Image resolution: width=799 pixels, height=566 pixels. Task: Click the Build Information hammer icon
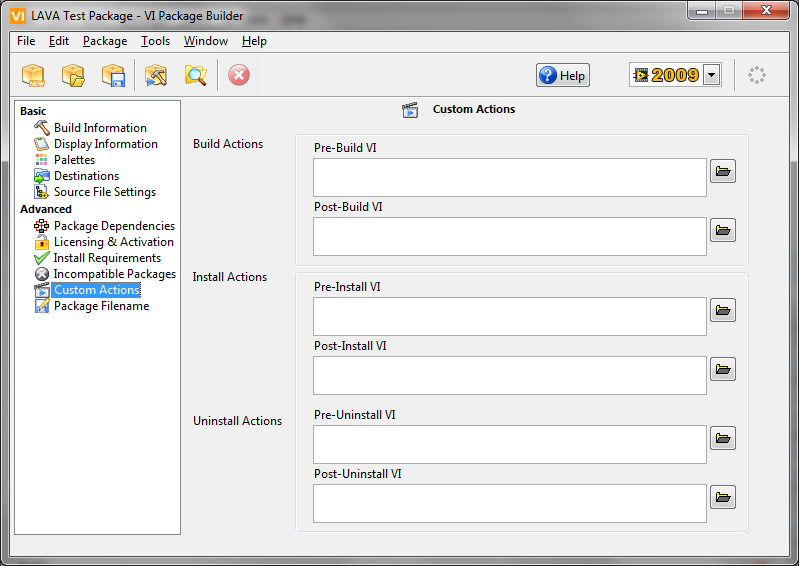click(x=41, y=127)
